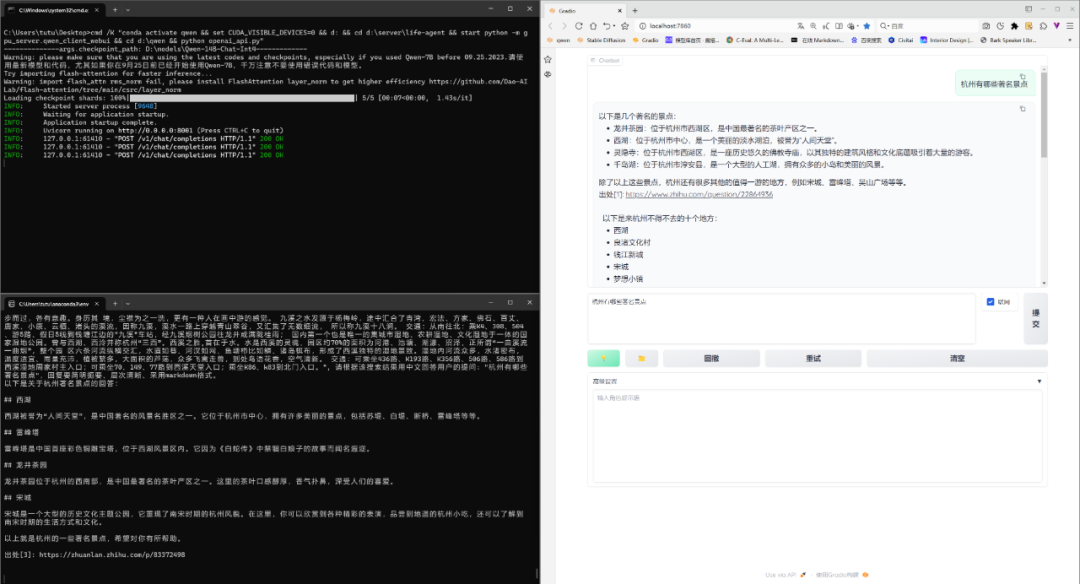Reload the localhost:7860 page
This screenshot has height=584, width=1080.
click(x=577, y=25)
